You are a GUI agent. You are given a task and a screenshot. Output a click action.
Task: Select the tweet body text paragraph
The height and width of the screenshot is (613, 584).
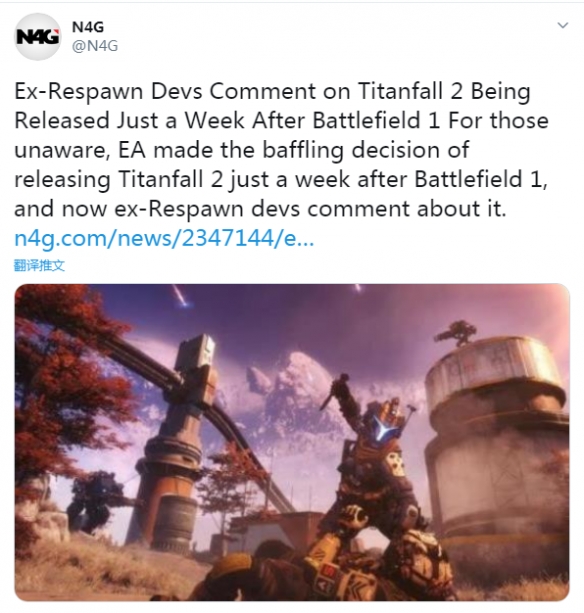[x=281, y=150]
